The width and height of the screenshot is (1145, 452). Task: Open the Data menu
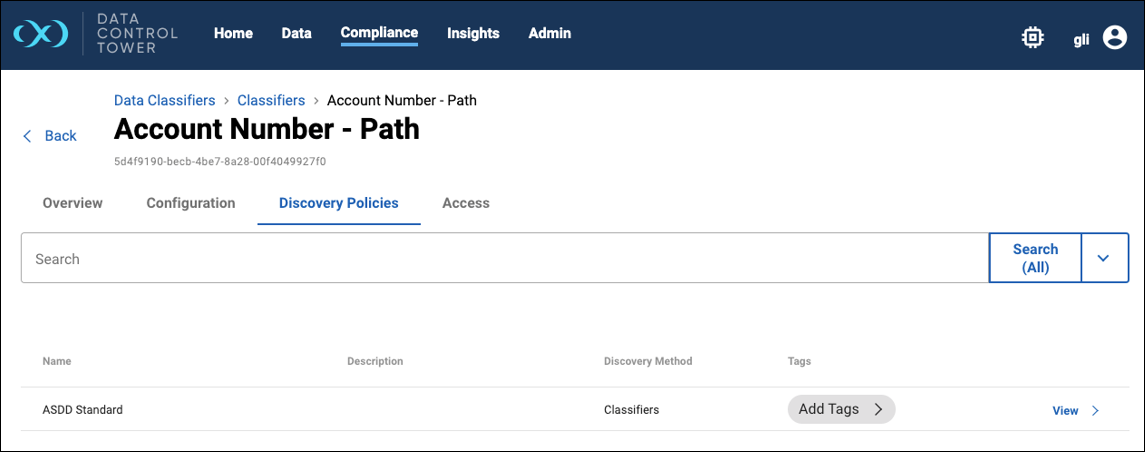click(x=296, y=33)
